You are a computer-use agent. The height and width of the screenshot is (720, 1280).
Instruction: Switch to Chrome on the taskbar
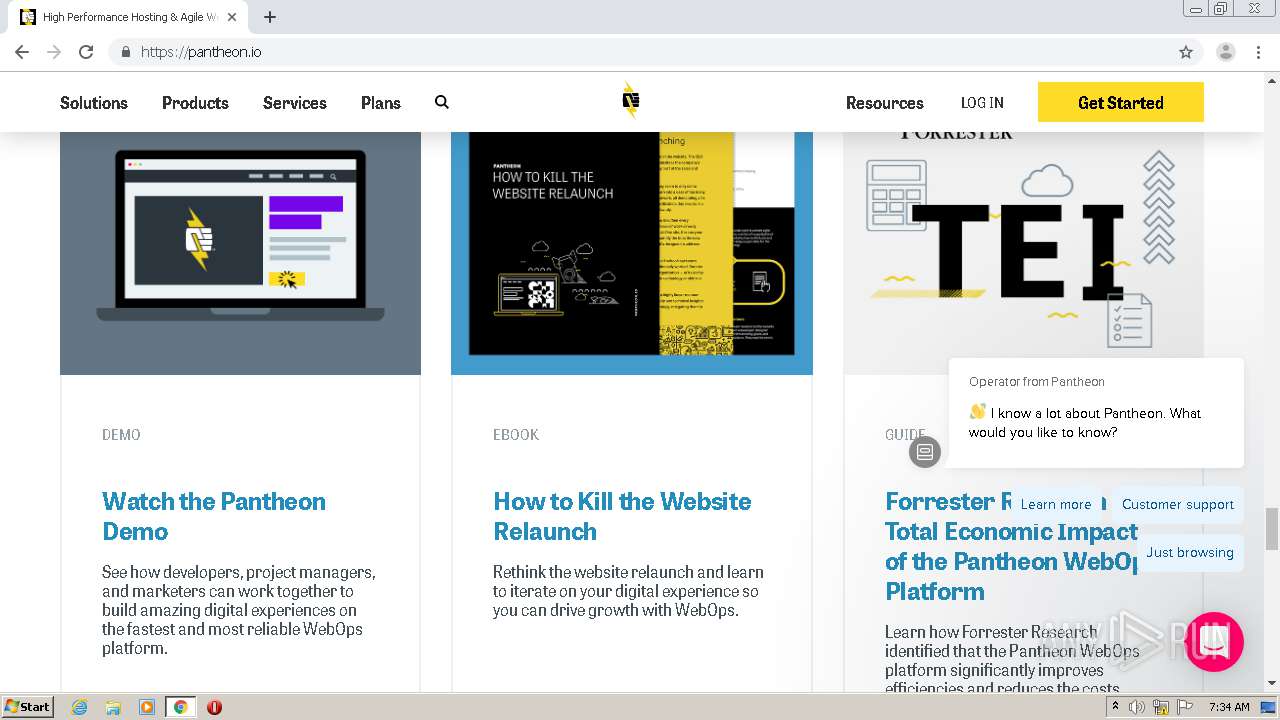(180, 707)
